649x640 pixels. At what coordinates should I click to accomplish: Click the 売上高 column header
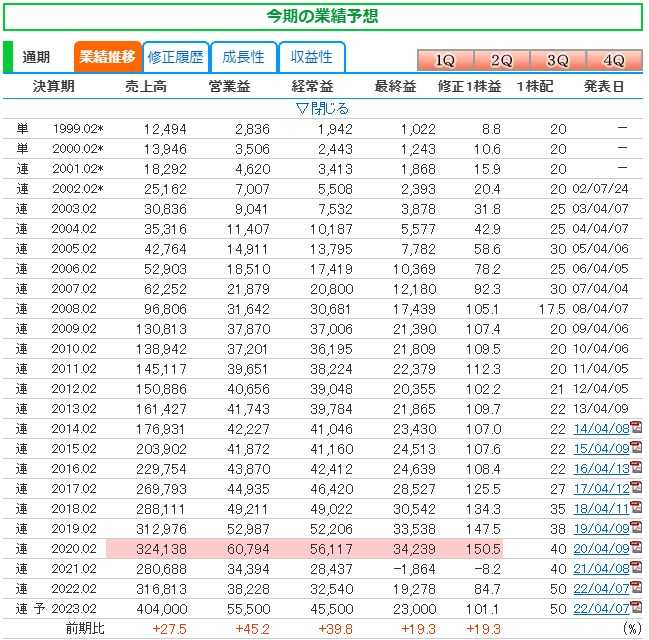[x=146, y=86]
